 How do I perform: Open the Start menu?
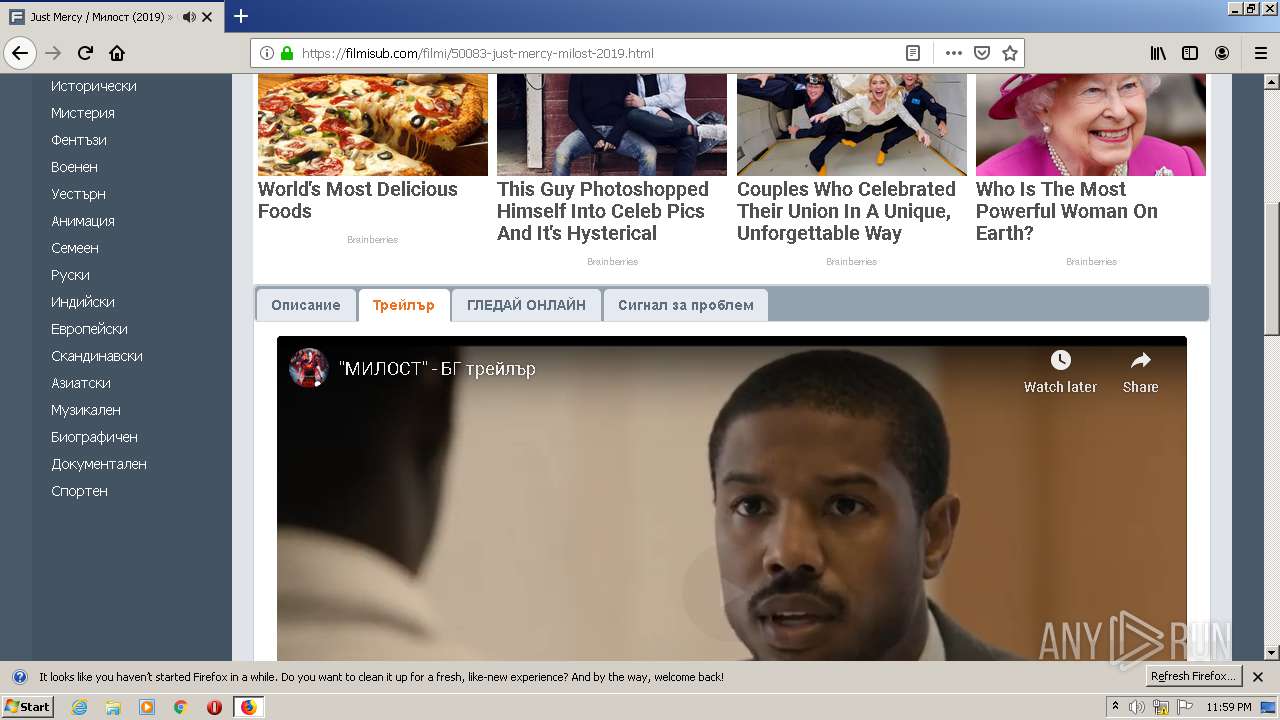28,707
